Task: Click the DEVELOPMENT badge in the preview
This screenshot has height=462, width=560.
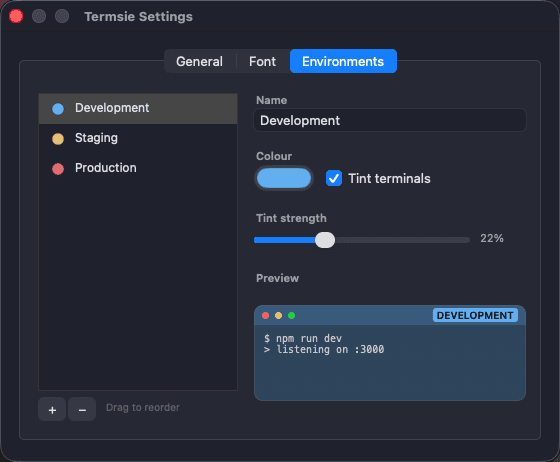Action: pos(475,315)
